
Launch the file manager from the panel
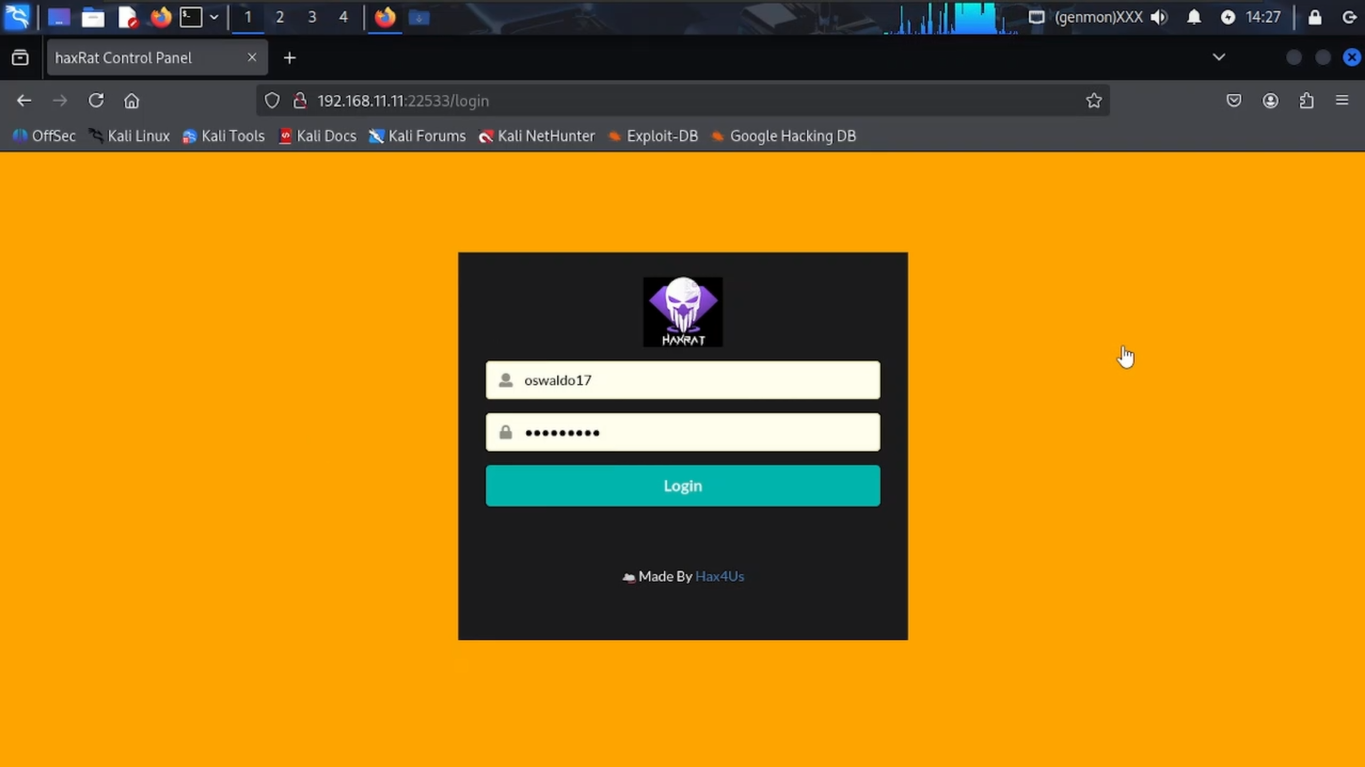pyautogui.click(x=93, y=17)
